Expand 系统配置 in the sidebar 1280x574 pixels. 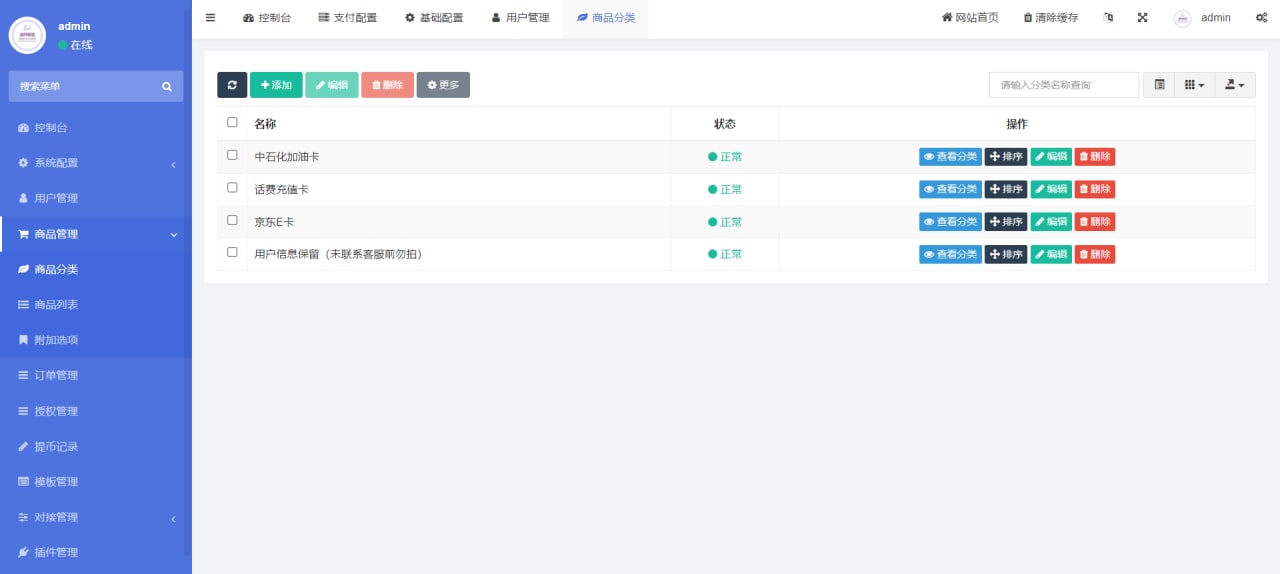tap(96, 163)
